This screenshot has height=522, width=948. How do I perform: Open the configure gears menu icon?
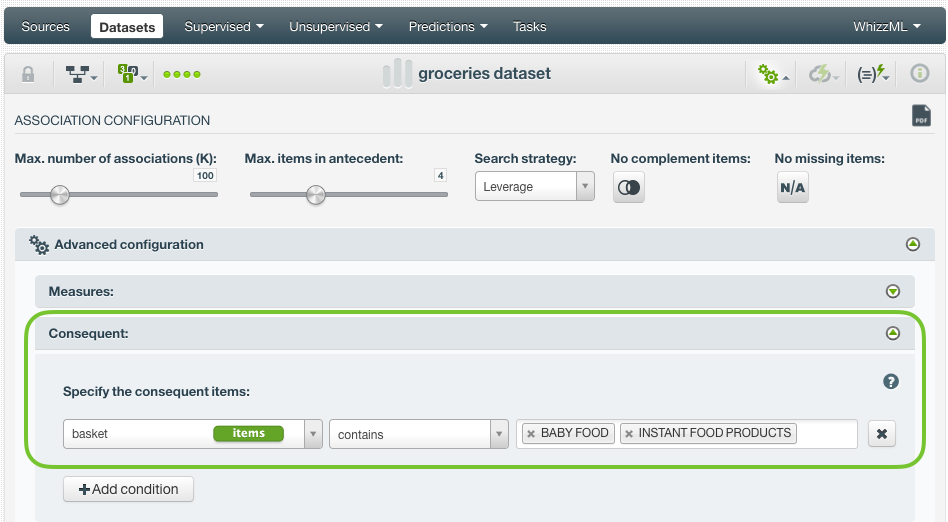(772, 74)
